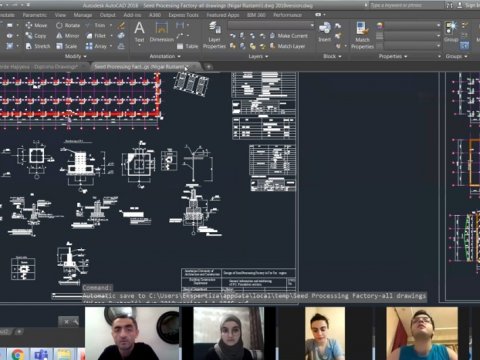Click the male participant video in black shirt
Viewport: 480px width, 360px height.
coord(132,333)
